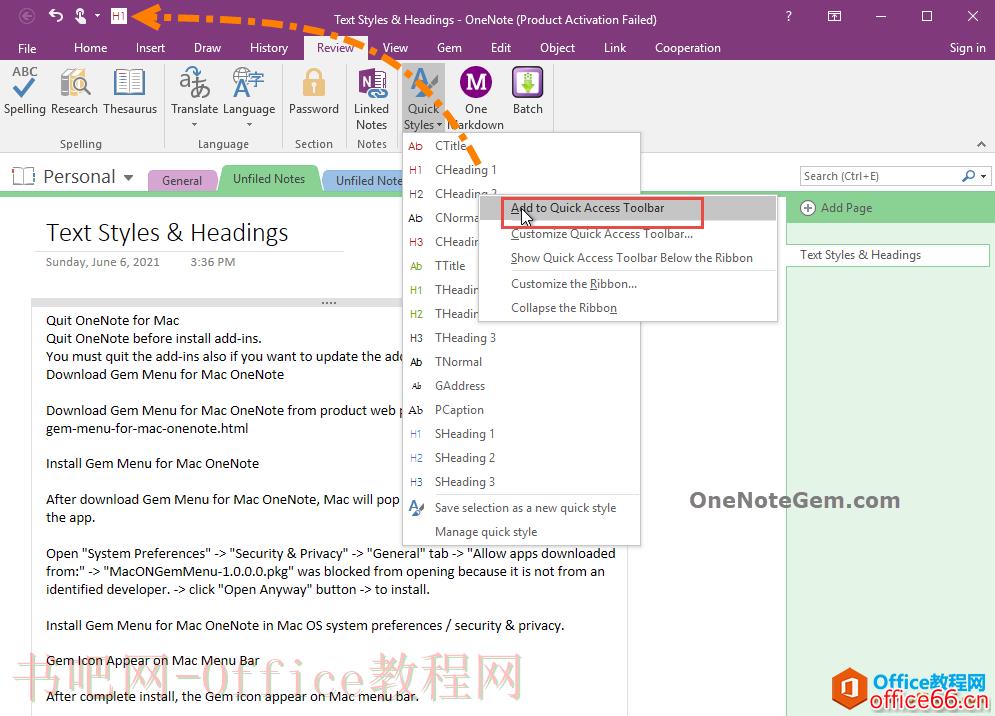
Task: Open the search scope dropdown arrow
Action: point(984,176)
